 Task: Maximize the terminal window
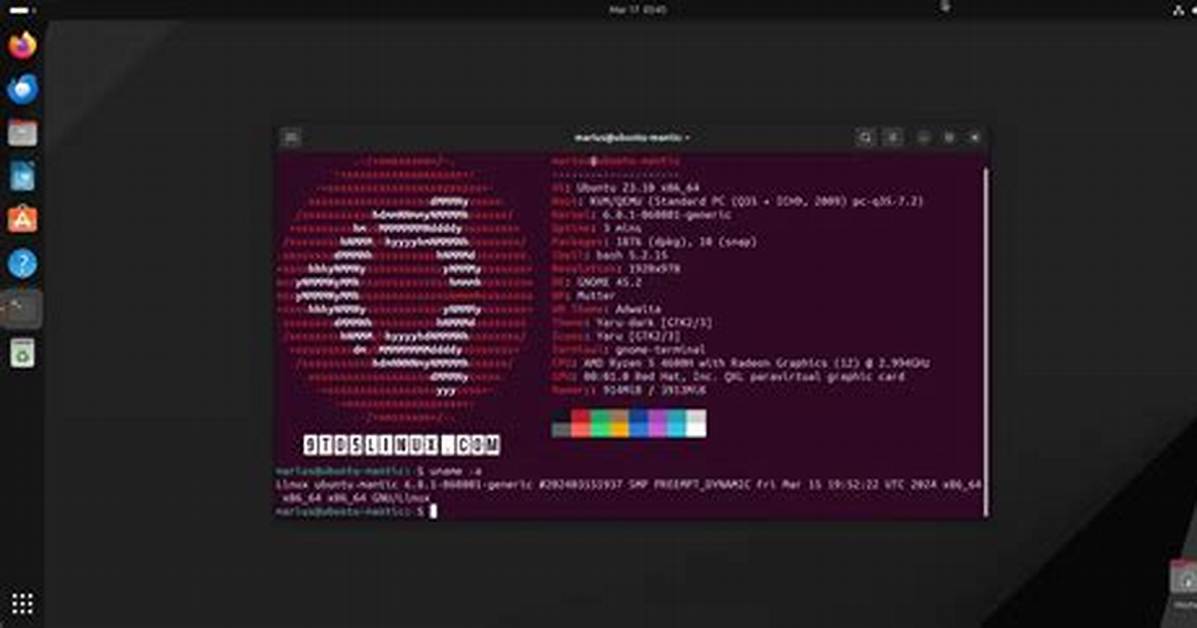pos(949,137)
